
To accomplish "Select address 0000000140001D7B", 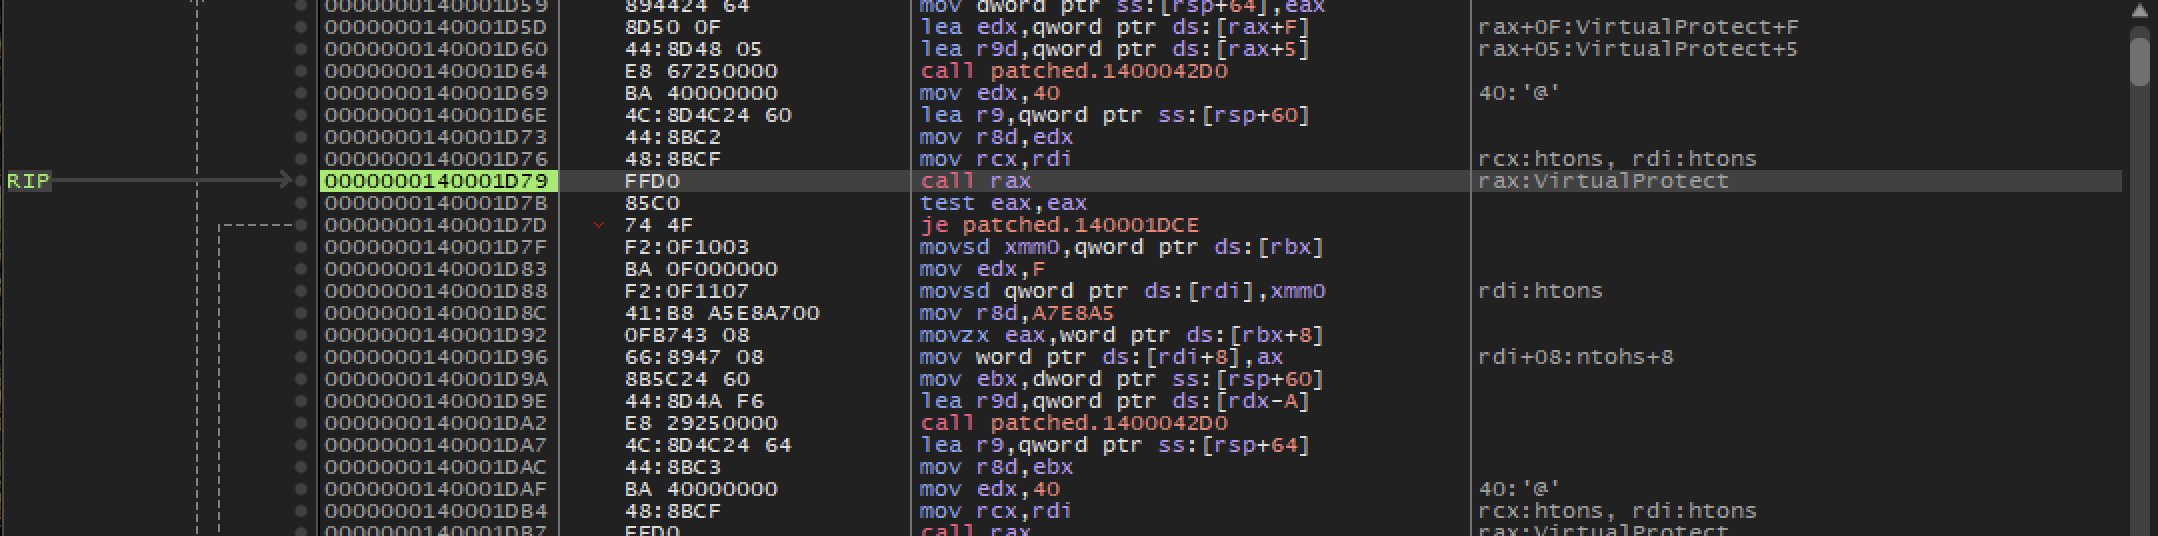I will [x=436, y=203].
